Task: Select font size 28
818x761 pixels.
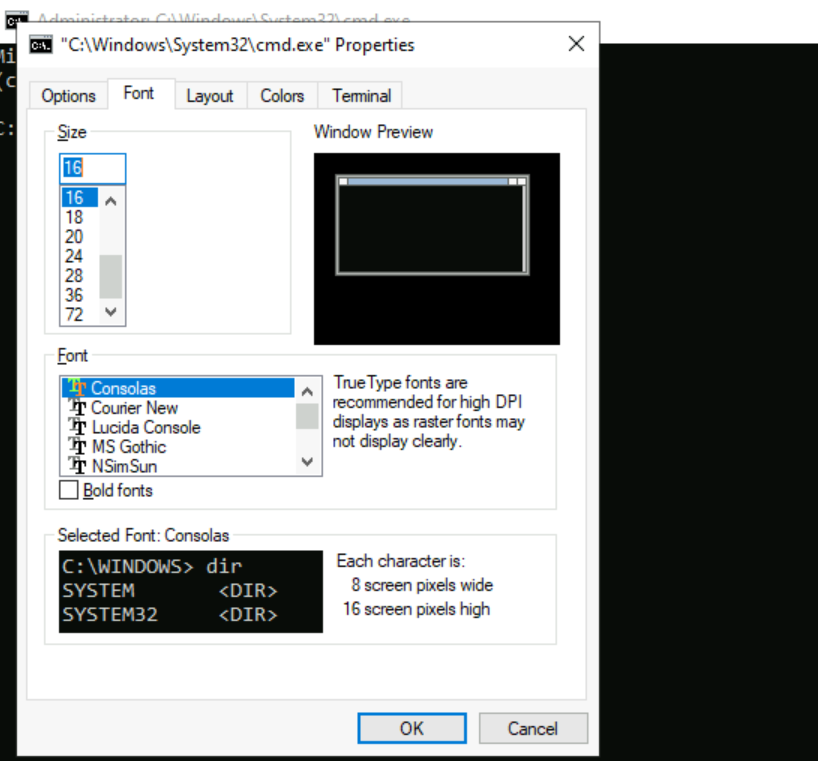Action: click(x=79, y=275)
